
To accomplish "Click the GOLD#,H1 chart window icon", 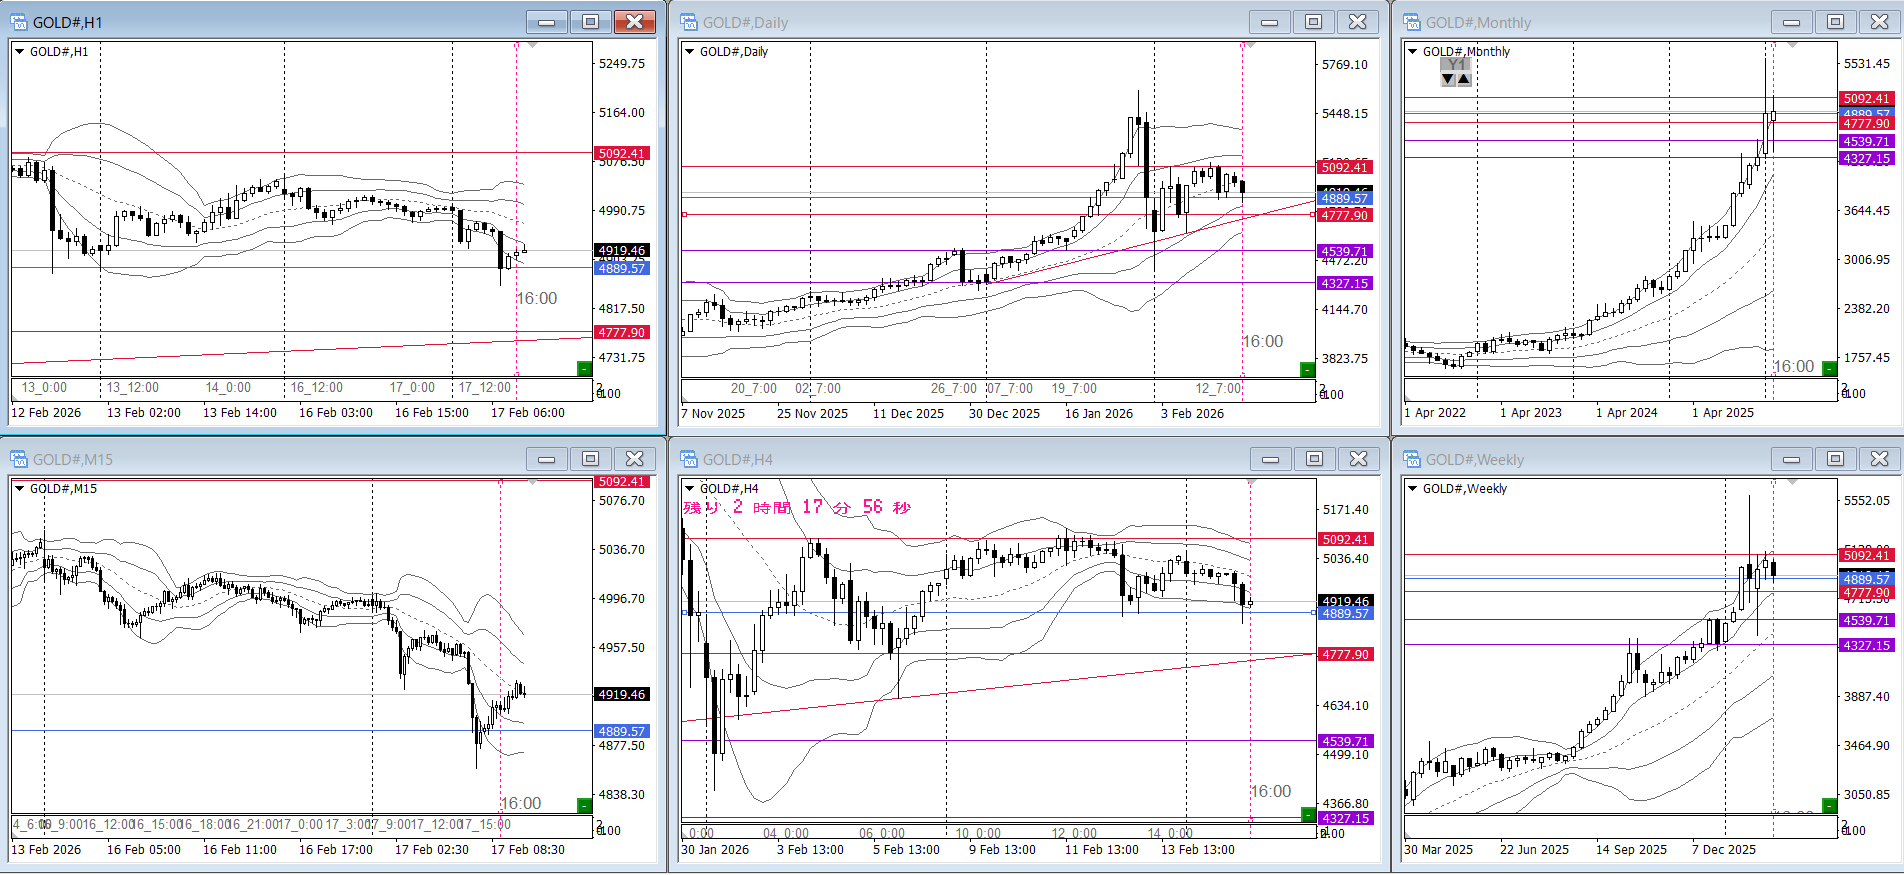I will (x=19, y=22).
